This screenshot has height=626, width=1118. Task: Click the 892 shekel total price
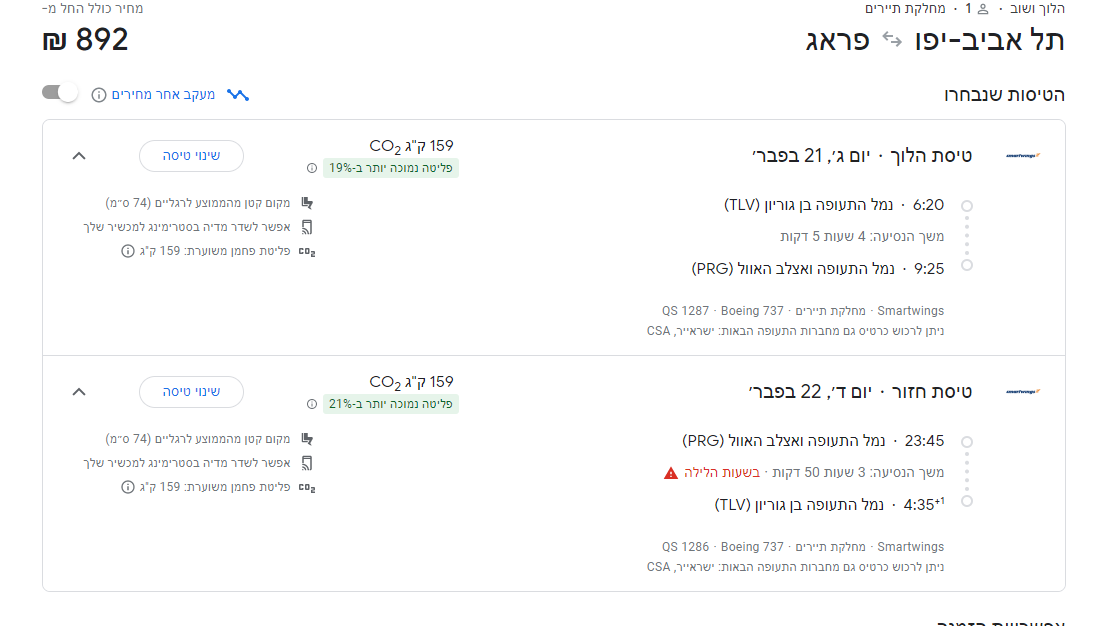click(x=86, y=41)
